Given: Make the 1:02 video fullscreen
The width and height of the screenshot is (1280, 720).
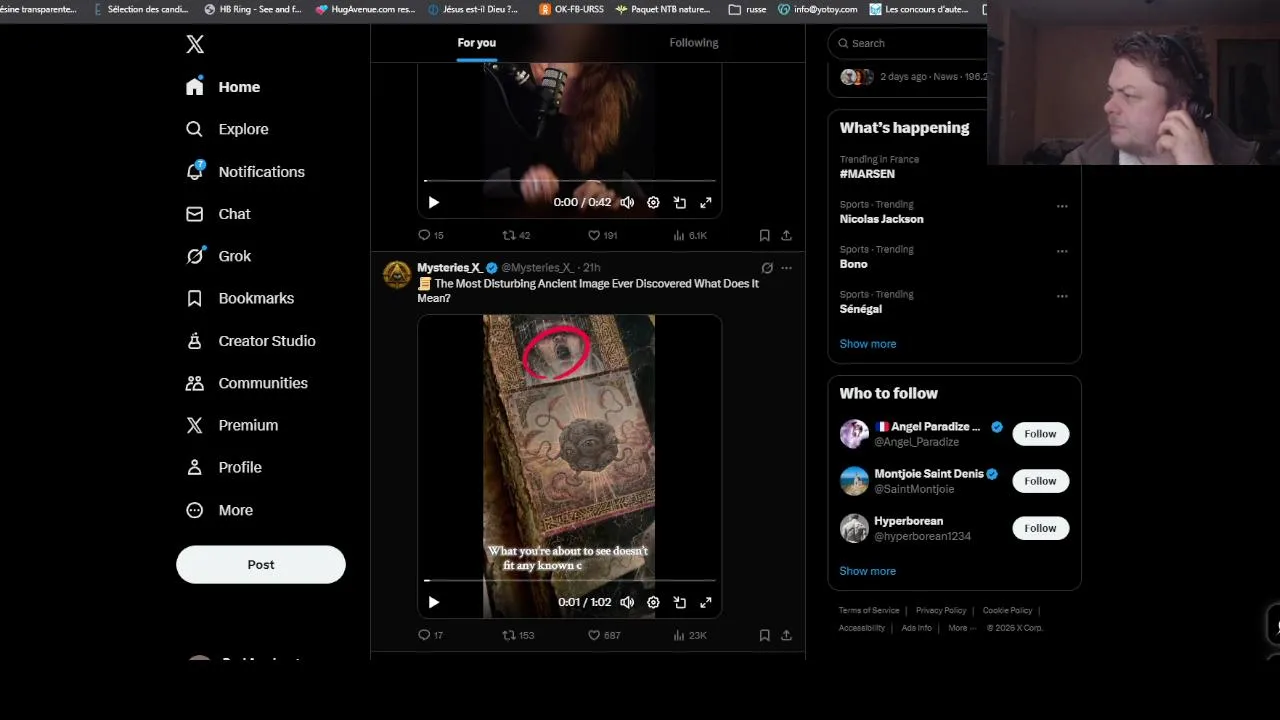Looking at the screenshot, I should pos(706,602).
